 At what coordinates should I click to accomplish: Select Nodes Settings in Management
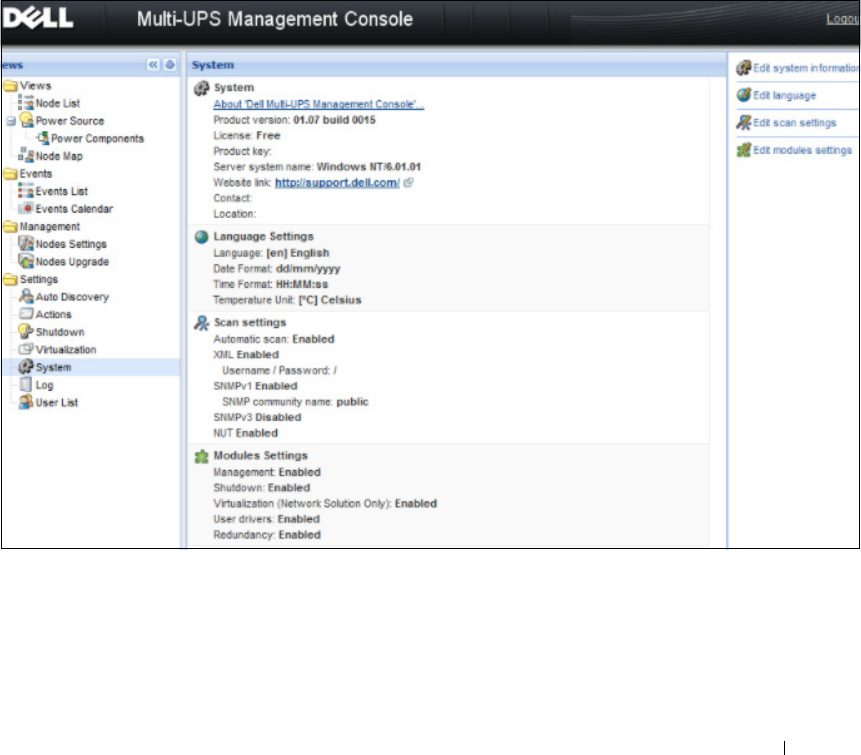pos(70,244)
